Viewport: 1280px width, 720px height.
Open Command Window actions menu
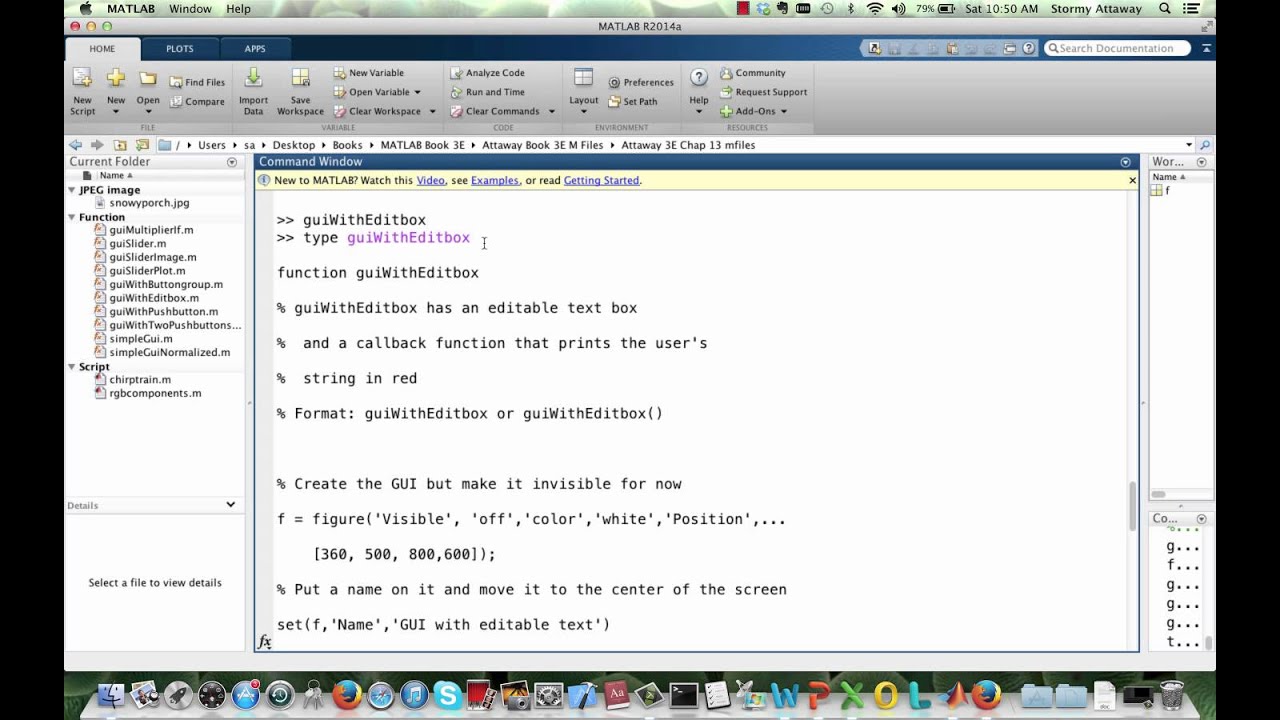click(x=1125, y=162)
